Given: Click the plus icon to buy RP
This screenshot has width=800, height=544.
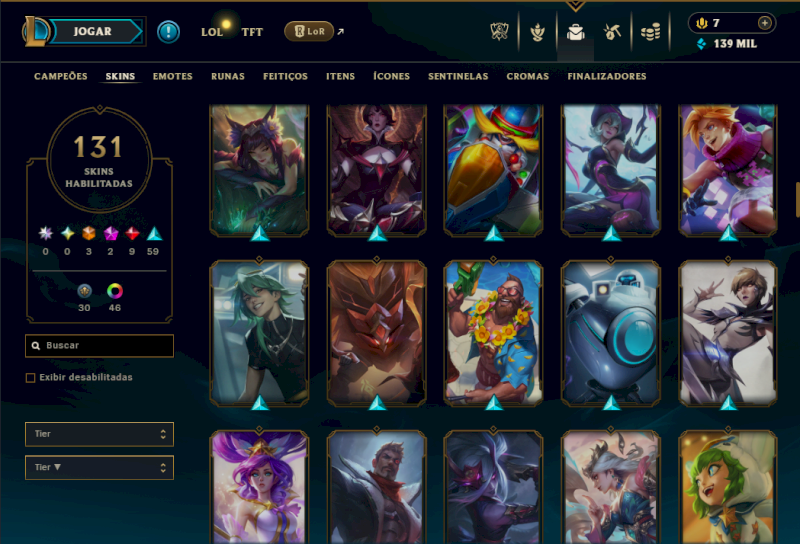Looking at the screenshot, I should coord(764,23).
